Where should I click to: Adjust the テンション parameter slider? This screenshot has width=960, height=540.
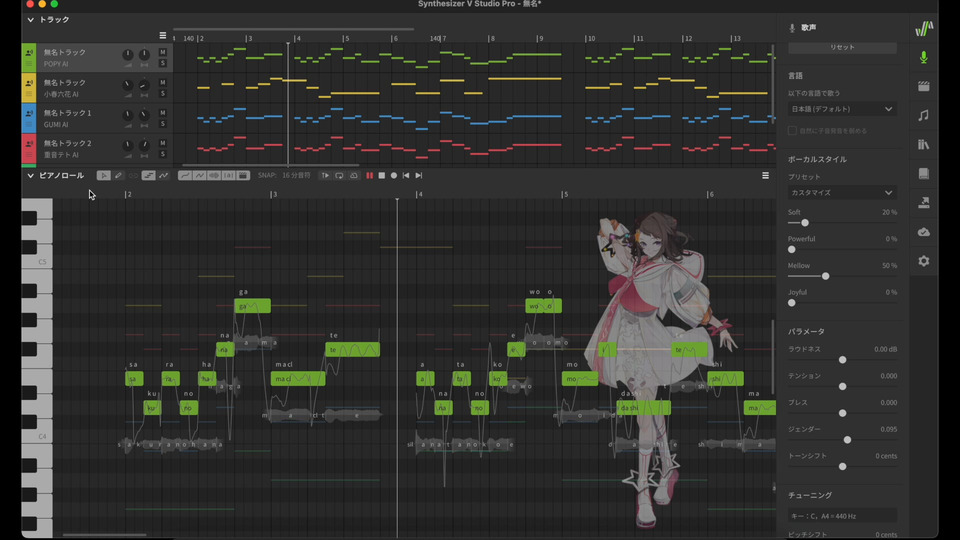(x=842, y=386)
